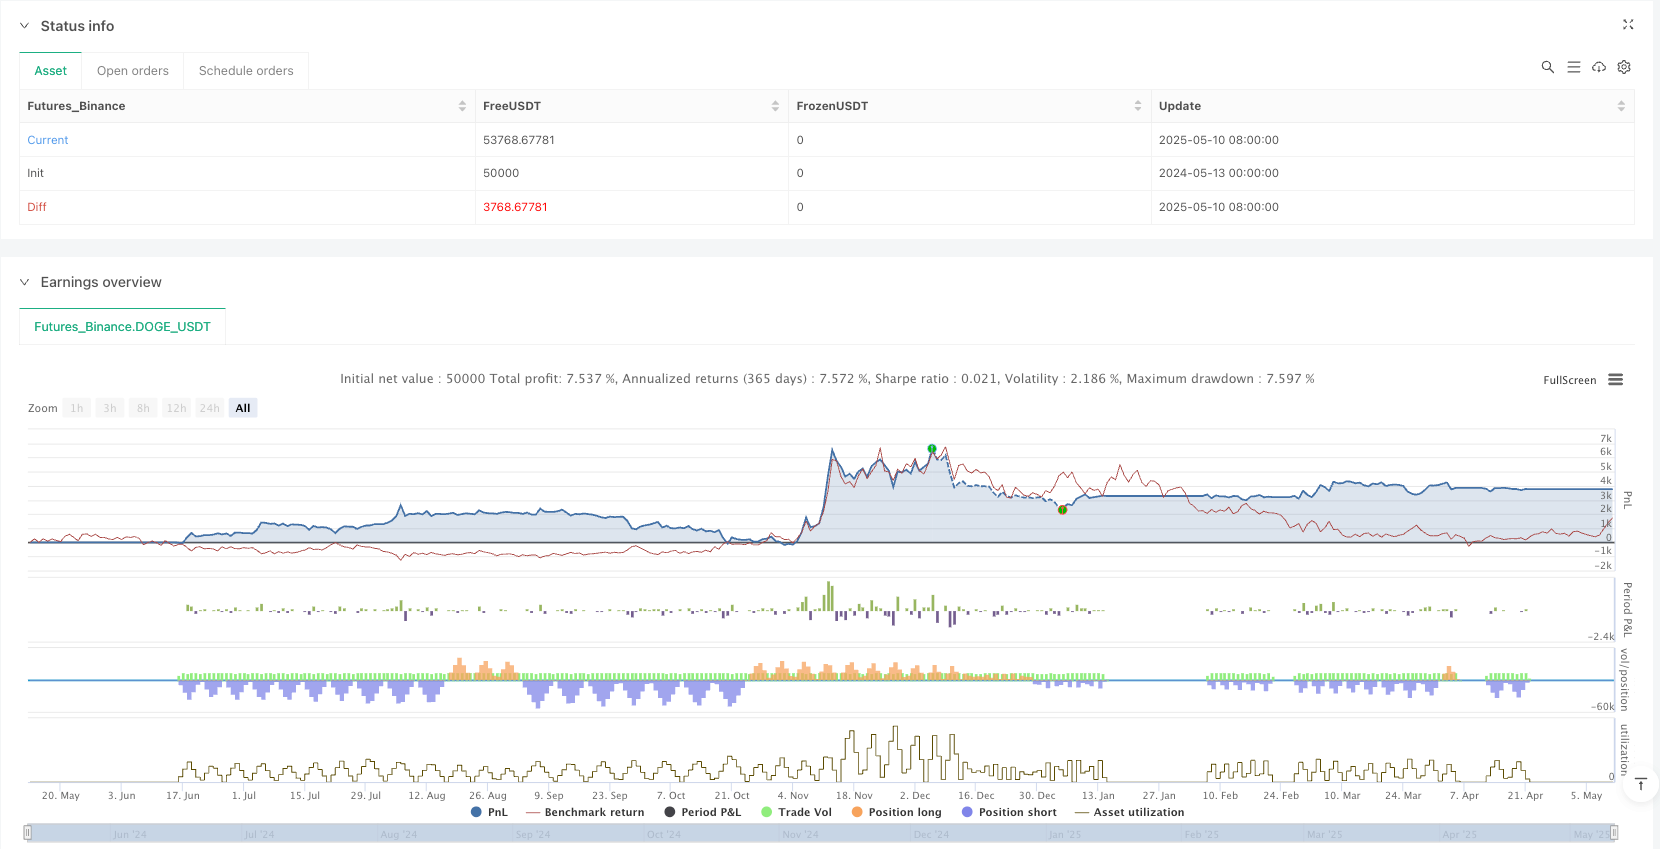1660x849 pixels.
Task: Click the left handle of the range navigator
Action: coord(28,833)
